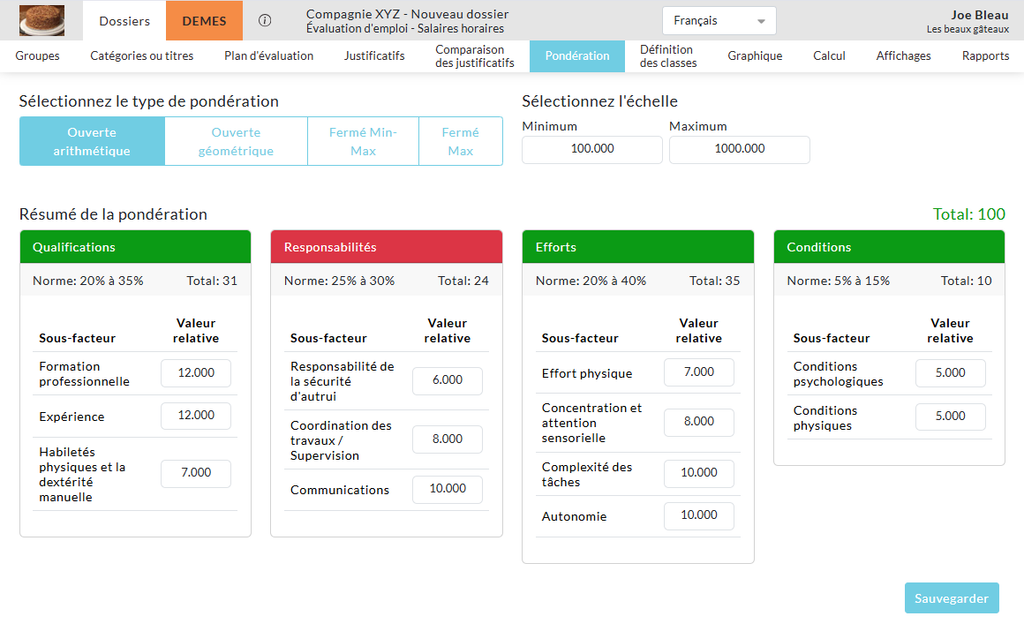Open Catégories ou titres section

[x=142, y=55]
